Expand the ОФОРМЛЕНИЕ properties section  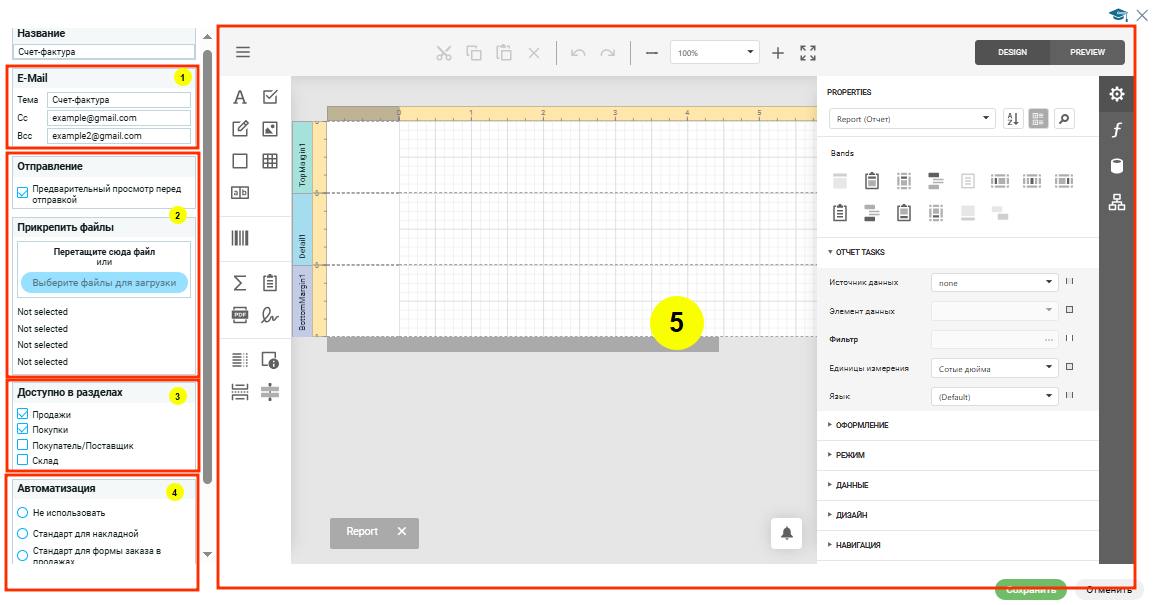(862, 425)
